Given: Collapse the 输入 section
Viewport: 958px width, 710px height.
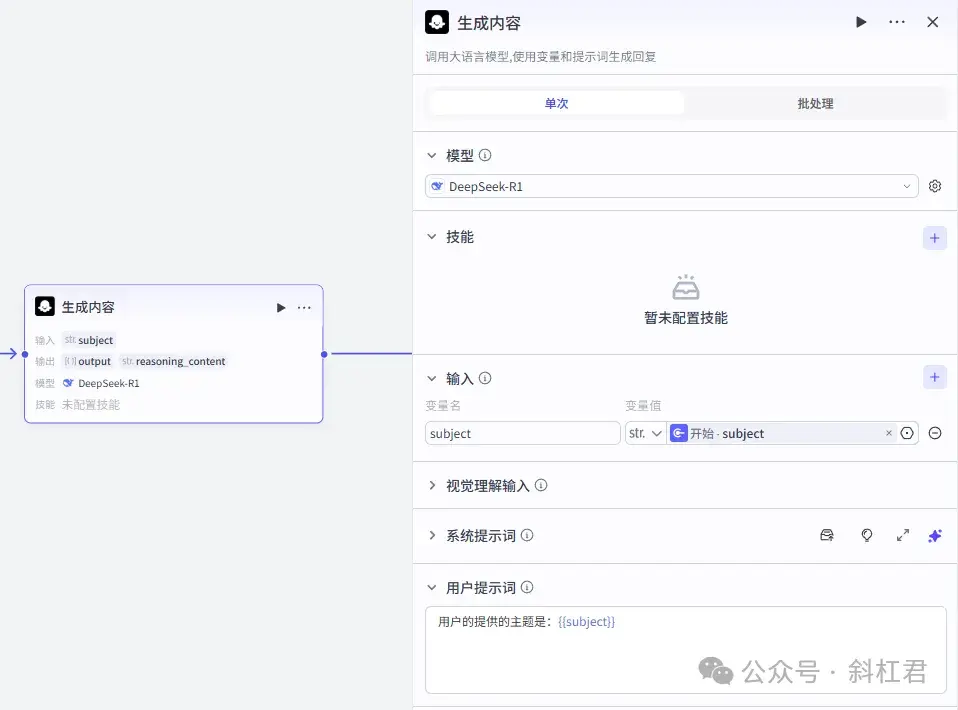Looking at the screenshot, I should [x=432, y=378].
